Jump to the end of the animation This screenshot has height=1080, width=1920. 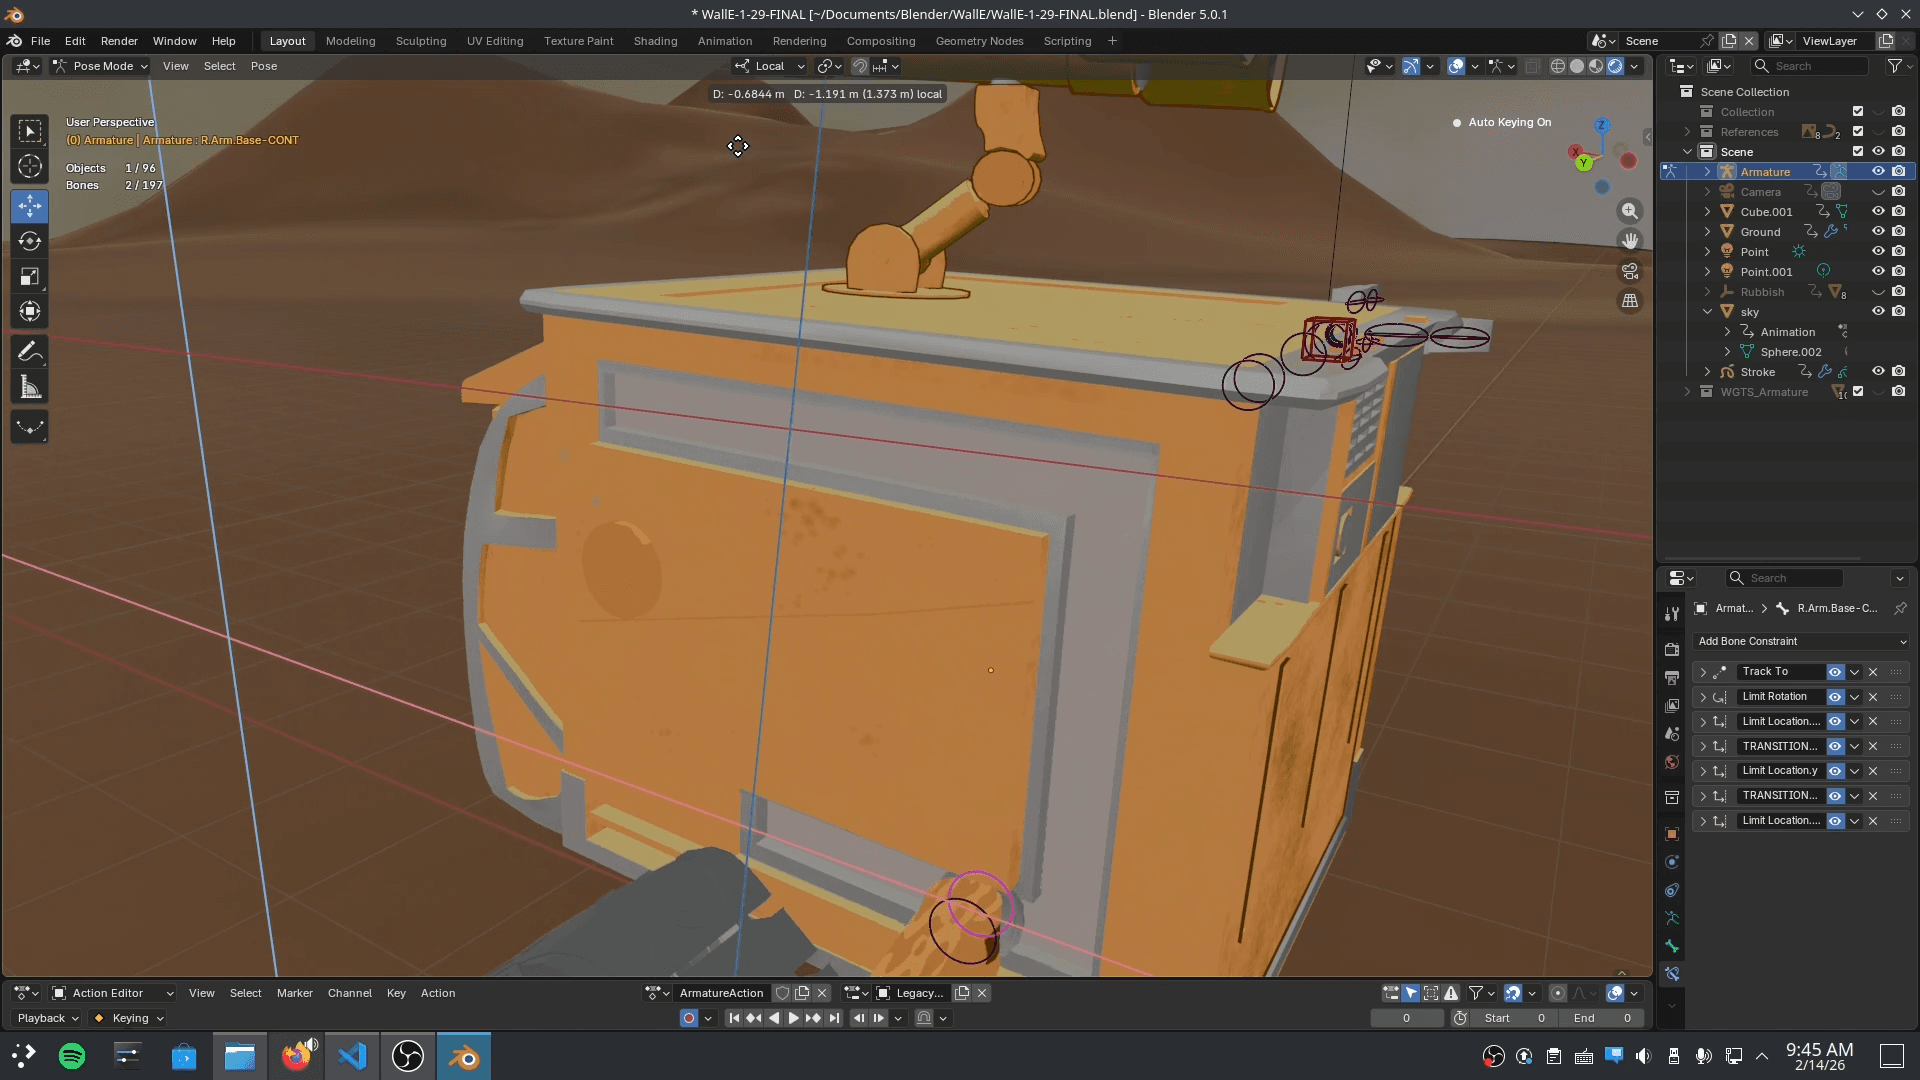pos(835,1017)
